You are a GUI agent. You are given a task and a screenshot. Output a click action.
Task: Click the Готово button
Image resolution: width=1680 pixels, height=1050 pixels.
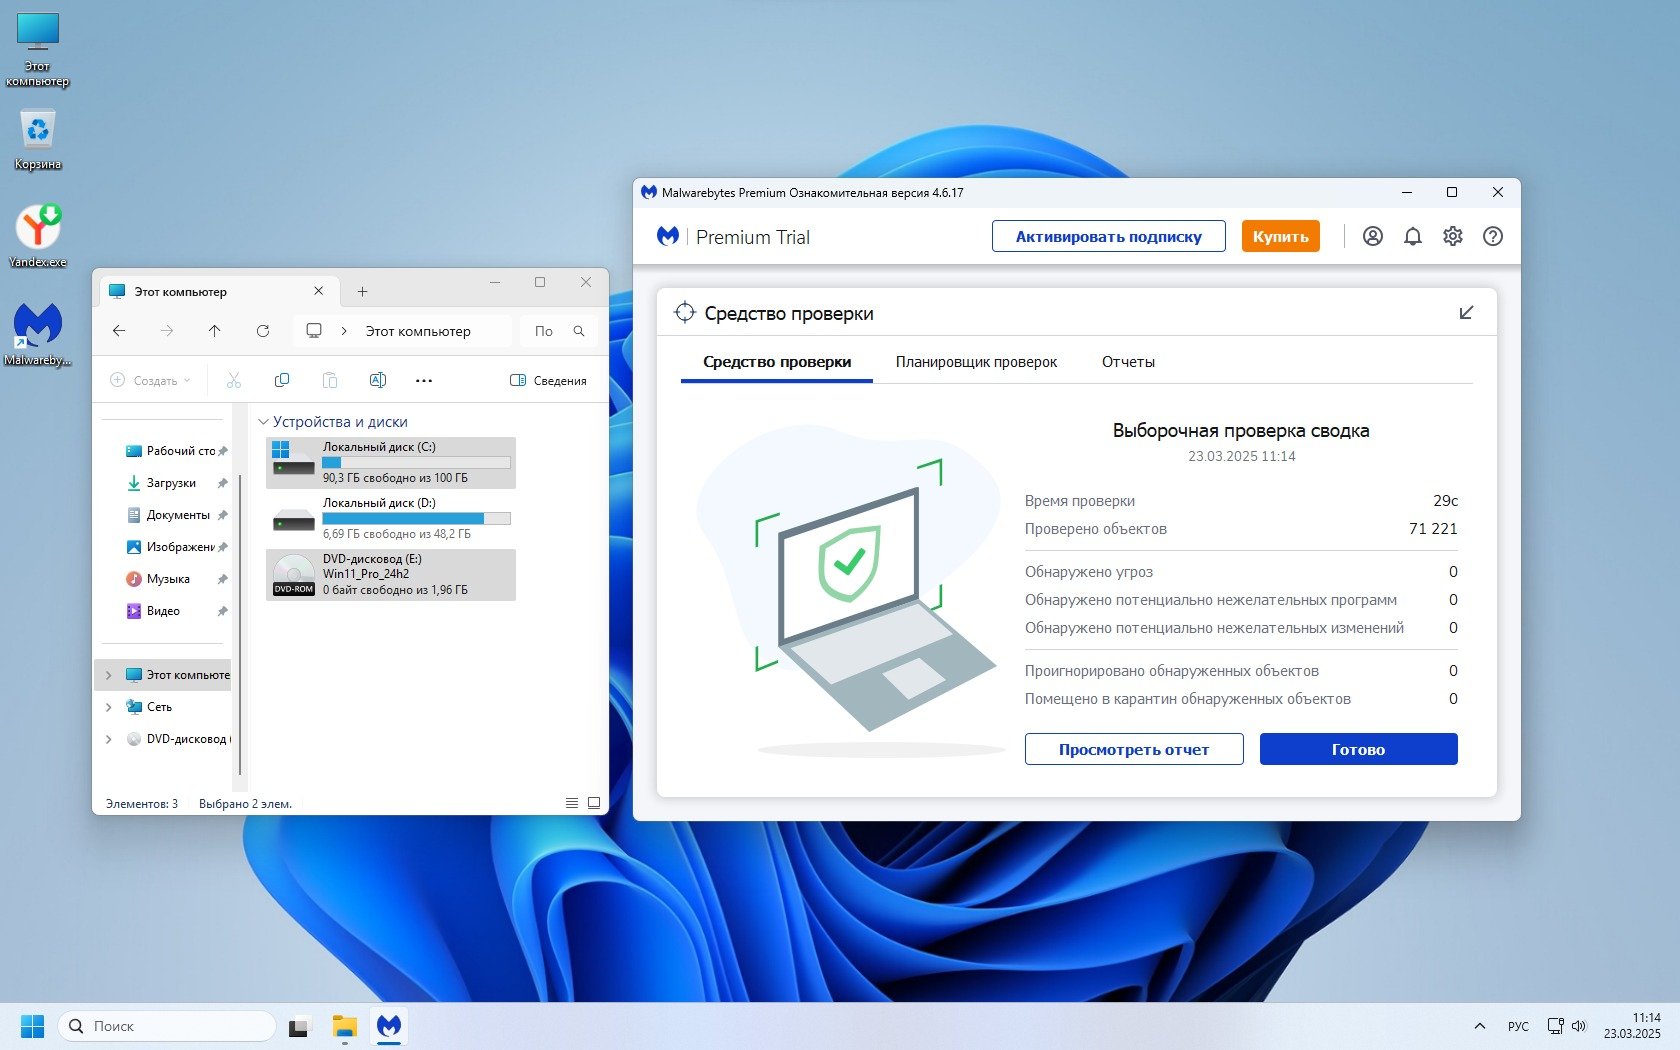click(x=1358, y=749)
